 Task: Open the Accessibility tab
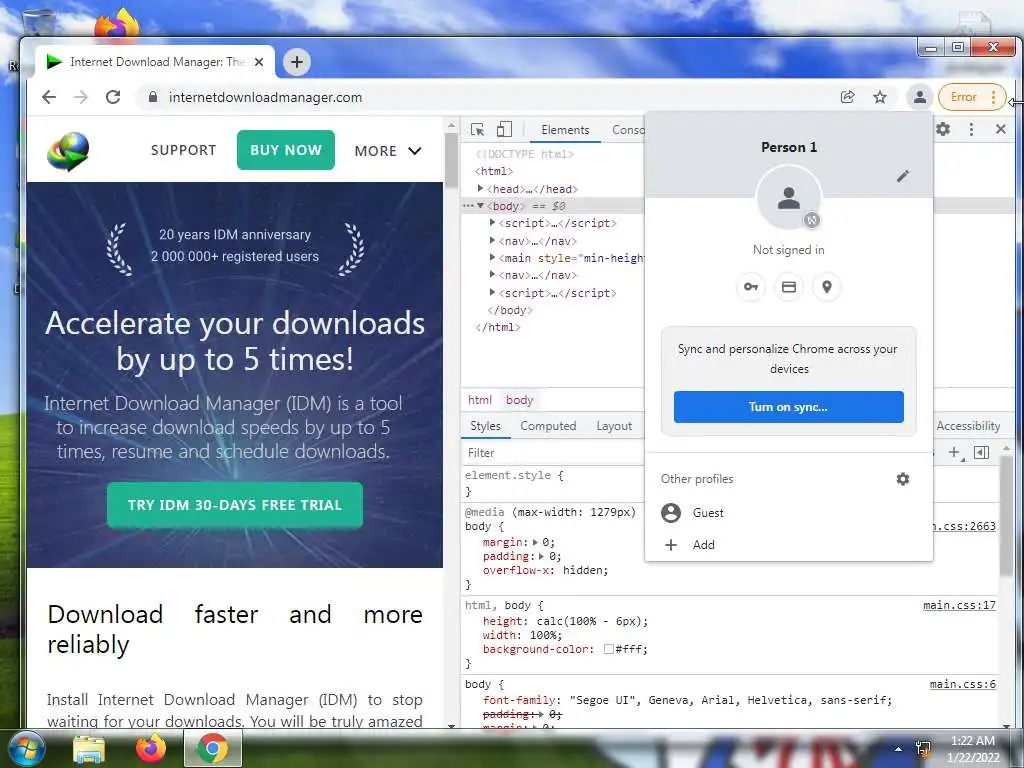click(x=968, y=426)
